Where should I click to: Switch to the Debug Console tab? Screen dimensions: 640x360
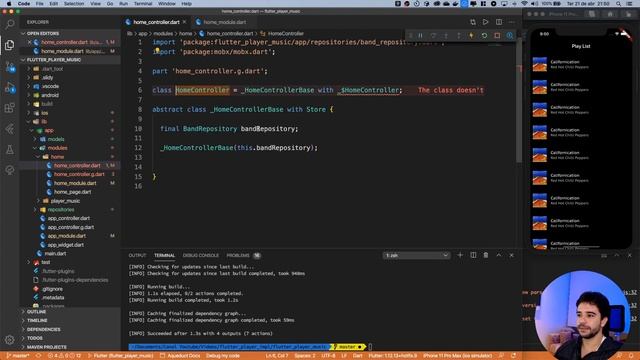(200, 256)
